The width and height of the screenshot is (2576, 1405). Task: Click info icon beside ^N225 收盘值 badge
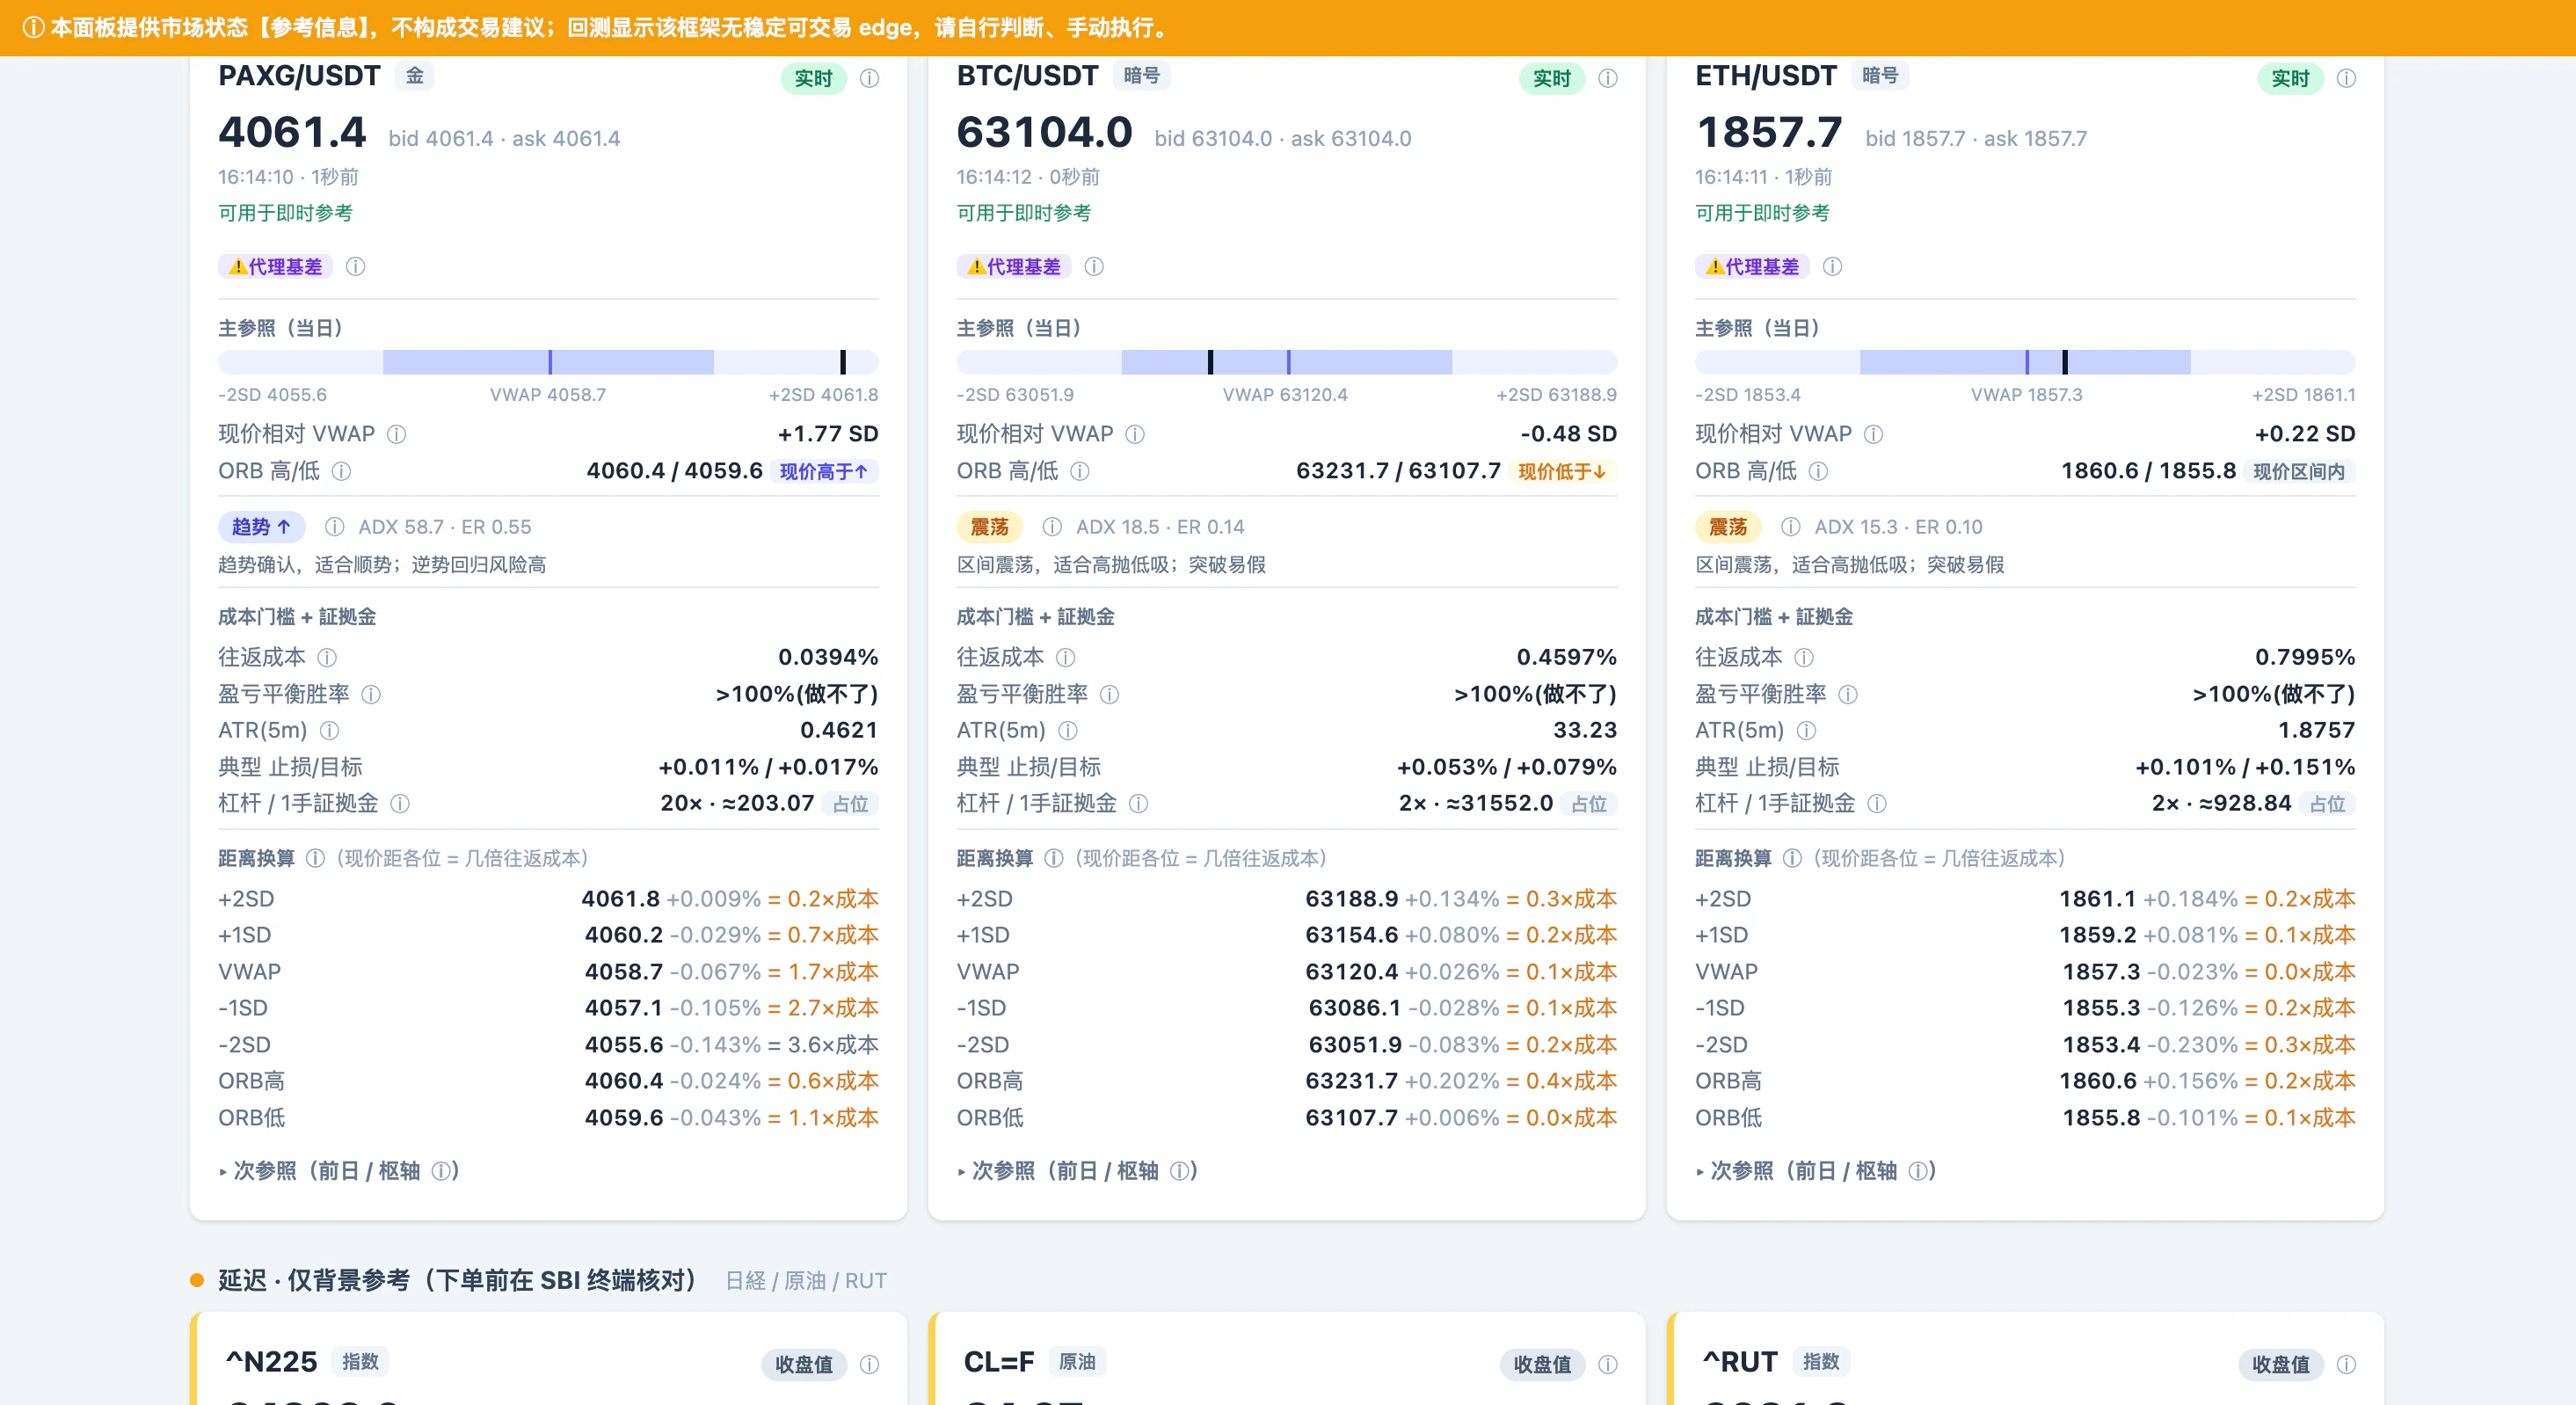pos(869,1364)
